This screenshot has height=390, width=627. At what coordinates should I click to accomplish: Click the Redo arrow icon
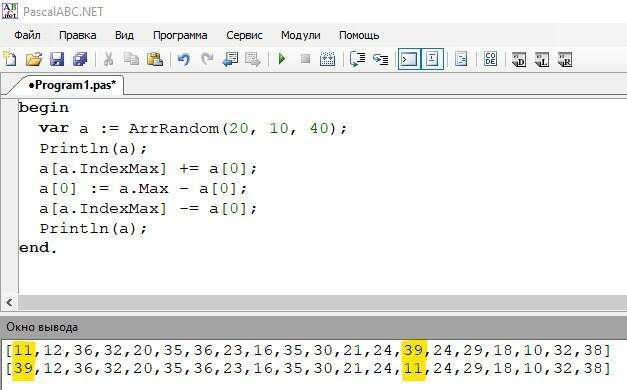[x=207, y=59]
